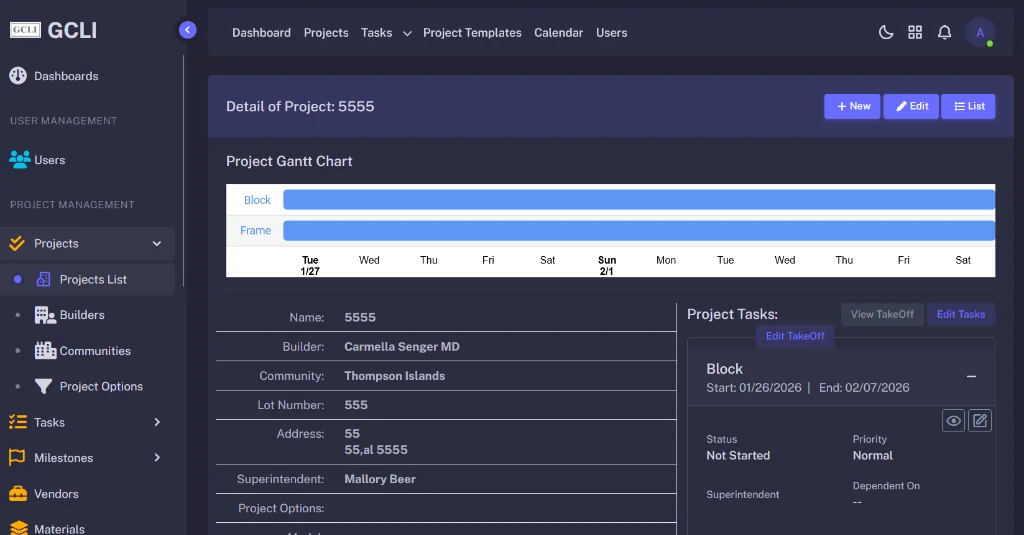Open Project Templates in top navigation
Screen dimensions: 1024x535
pyautogui.click(x=472, y=33)
